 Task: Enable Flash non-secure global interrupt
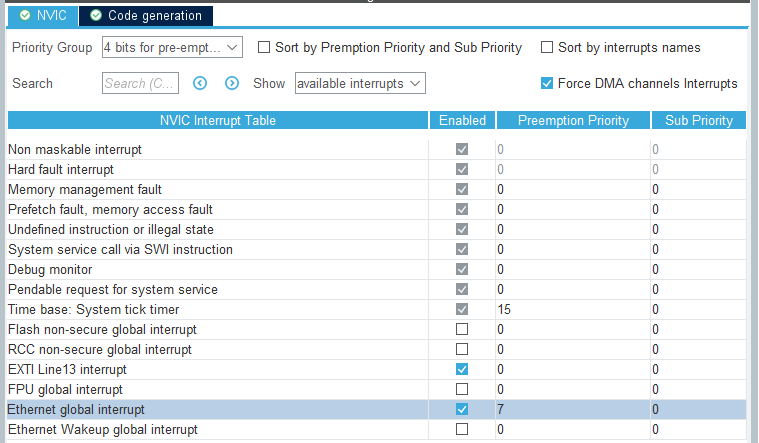tap(461, 329)
